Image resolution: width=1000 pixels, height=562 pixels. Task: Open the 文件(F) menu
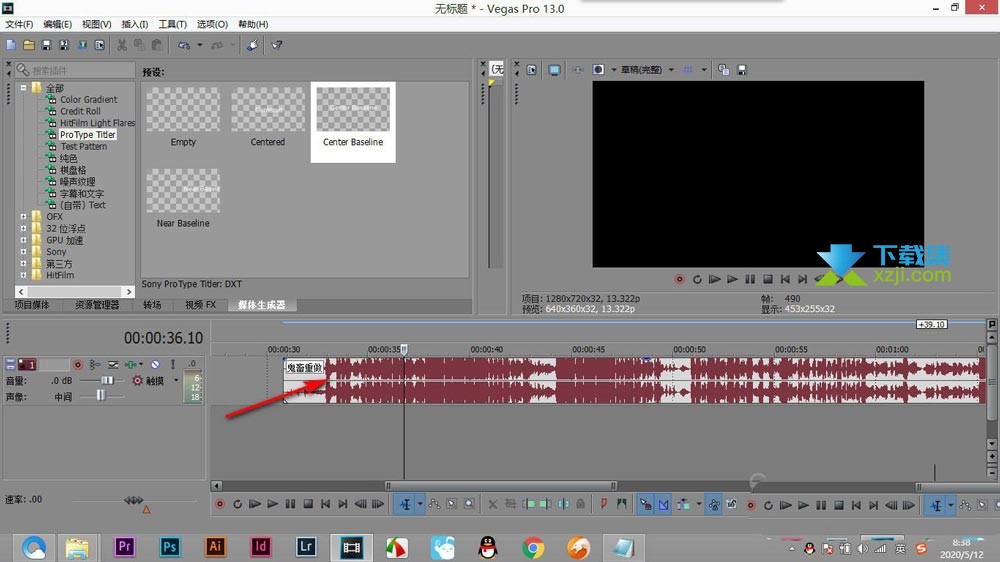(x=19, y=24)
